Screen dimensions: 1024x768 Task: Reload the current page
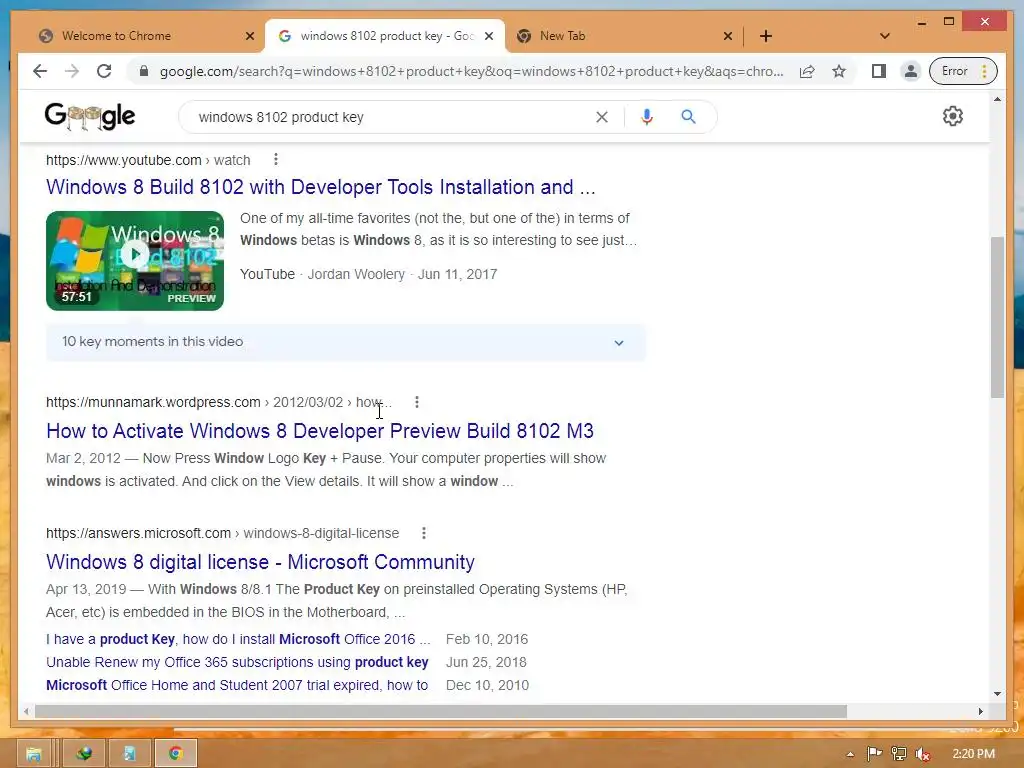[104, 71]
